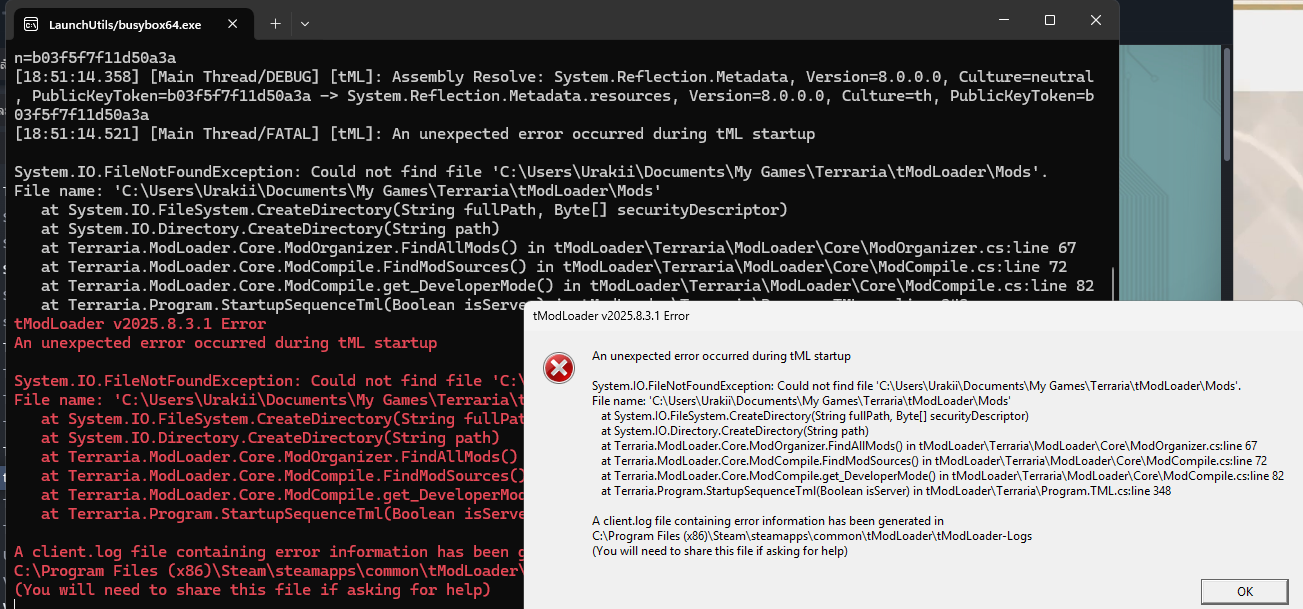Image resolution: width=1303 pixels, height=609 pixels.
Task: Click the Main Thread/FATAL log line
Action: (414, 134)
